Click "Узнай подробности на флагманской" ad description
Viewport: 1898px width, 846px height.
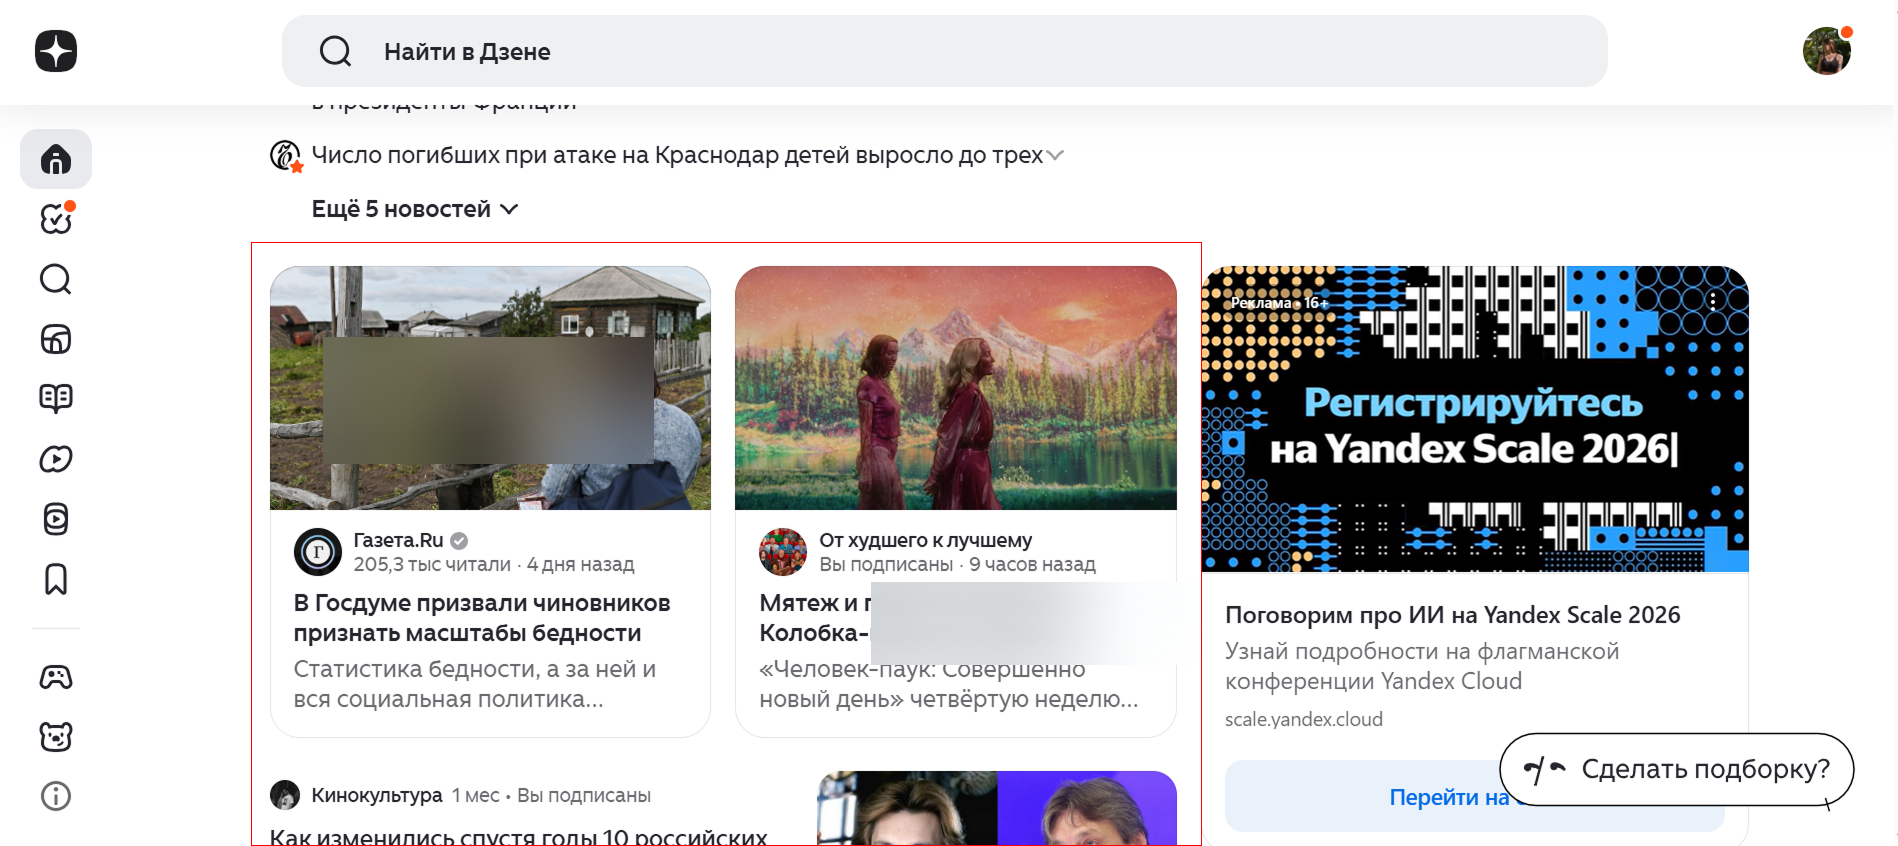(x=1422, y=666)
